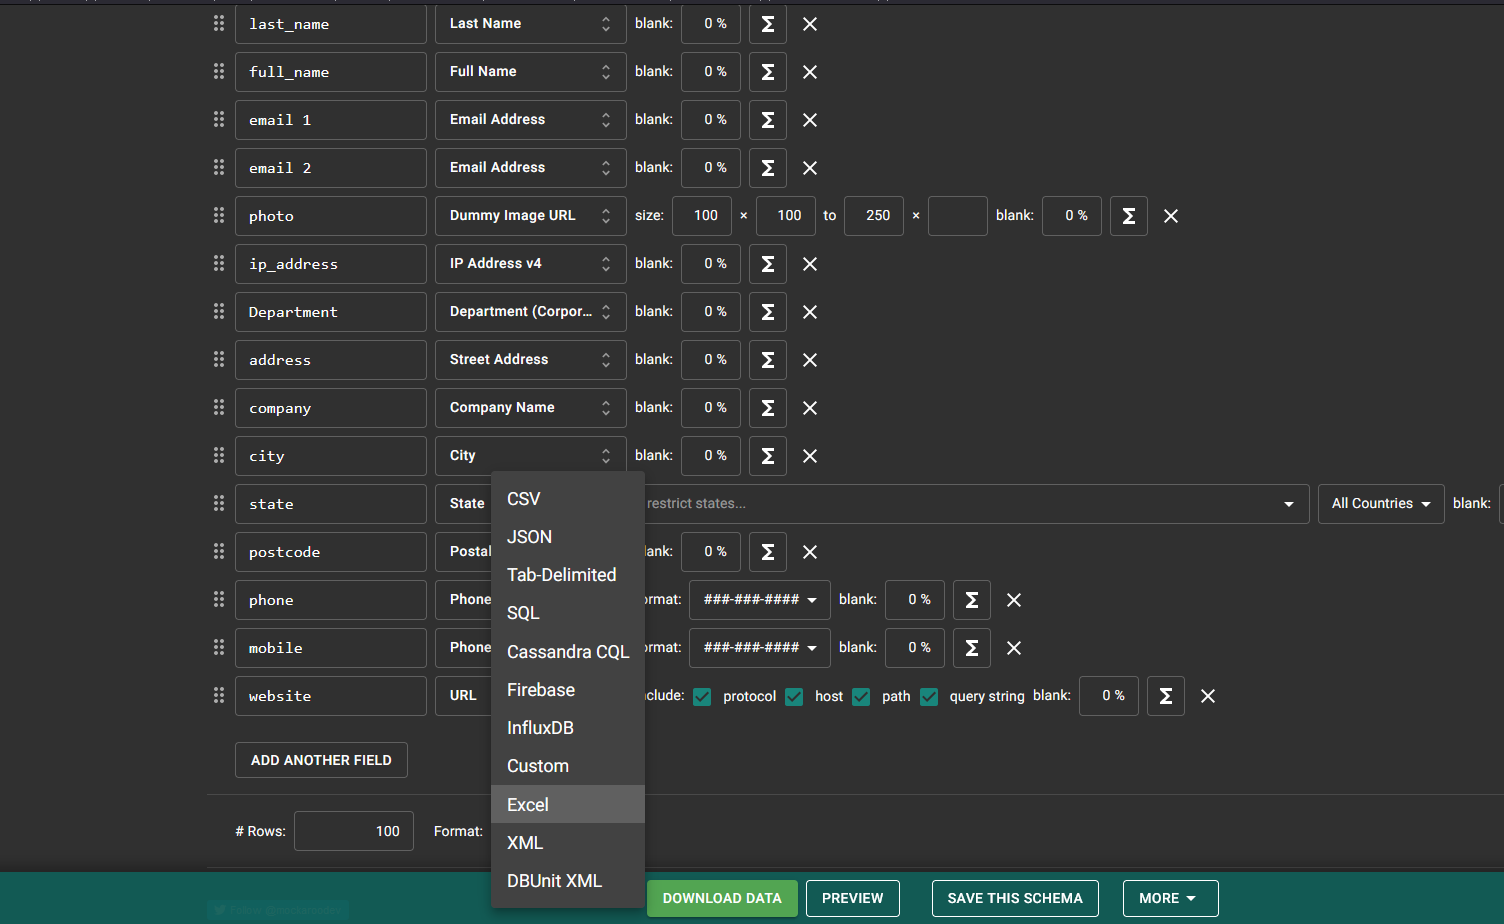Click the DOWNLOAD DATA button

click(722, 898)
